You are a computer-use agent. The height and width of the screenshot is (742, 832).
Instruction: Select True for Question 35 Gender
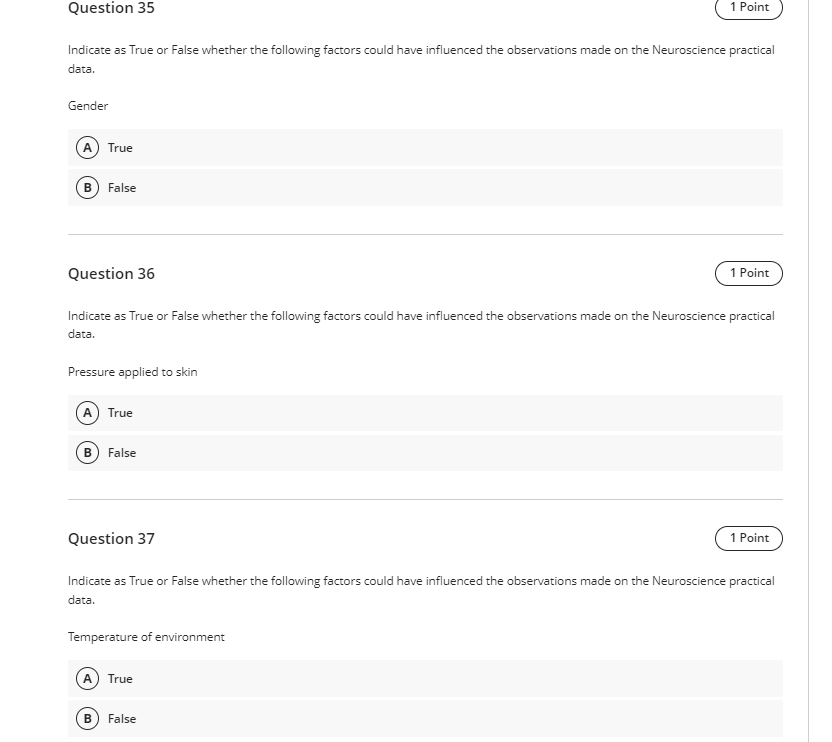pyautogui.click(x=425, y=148)
